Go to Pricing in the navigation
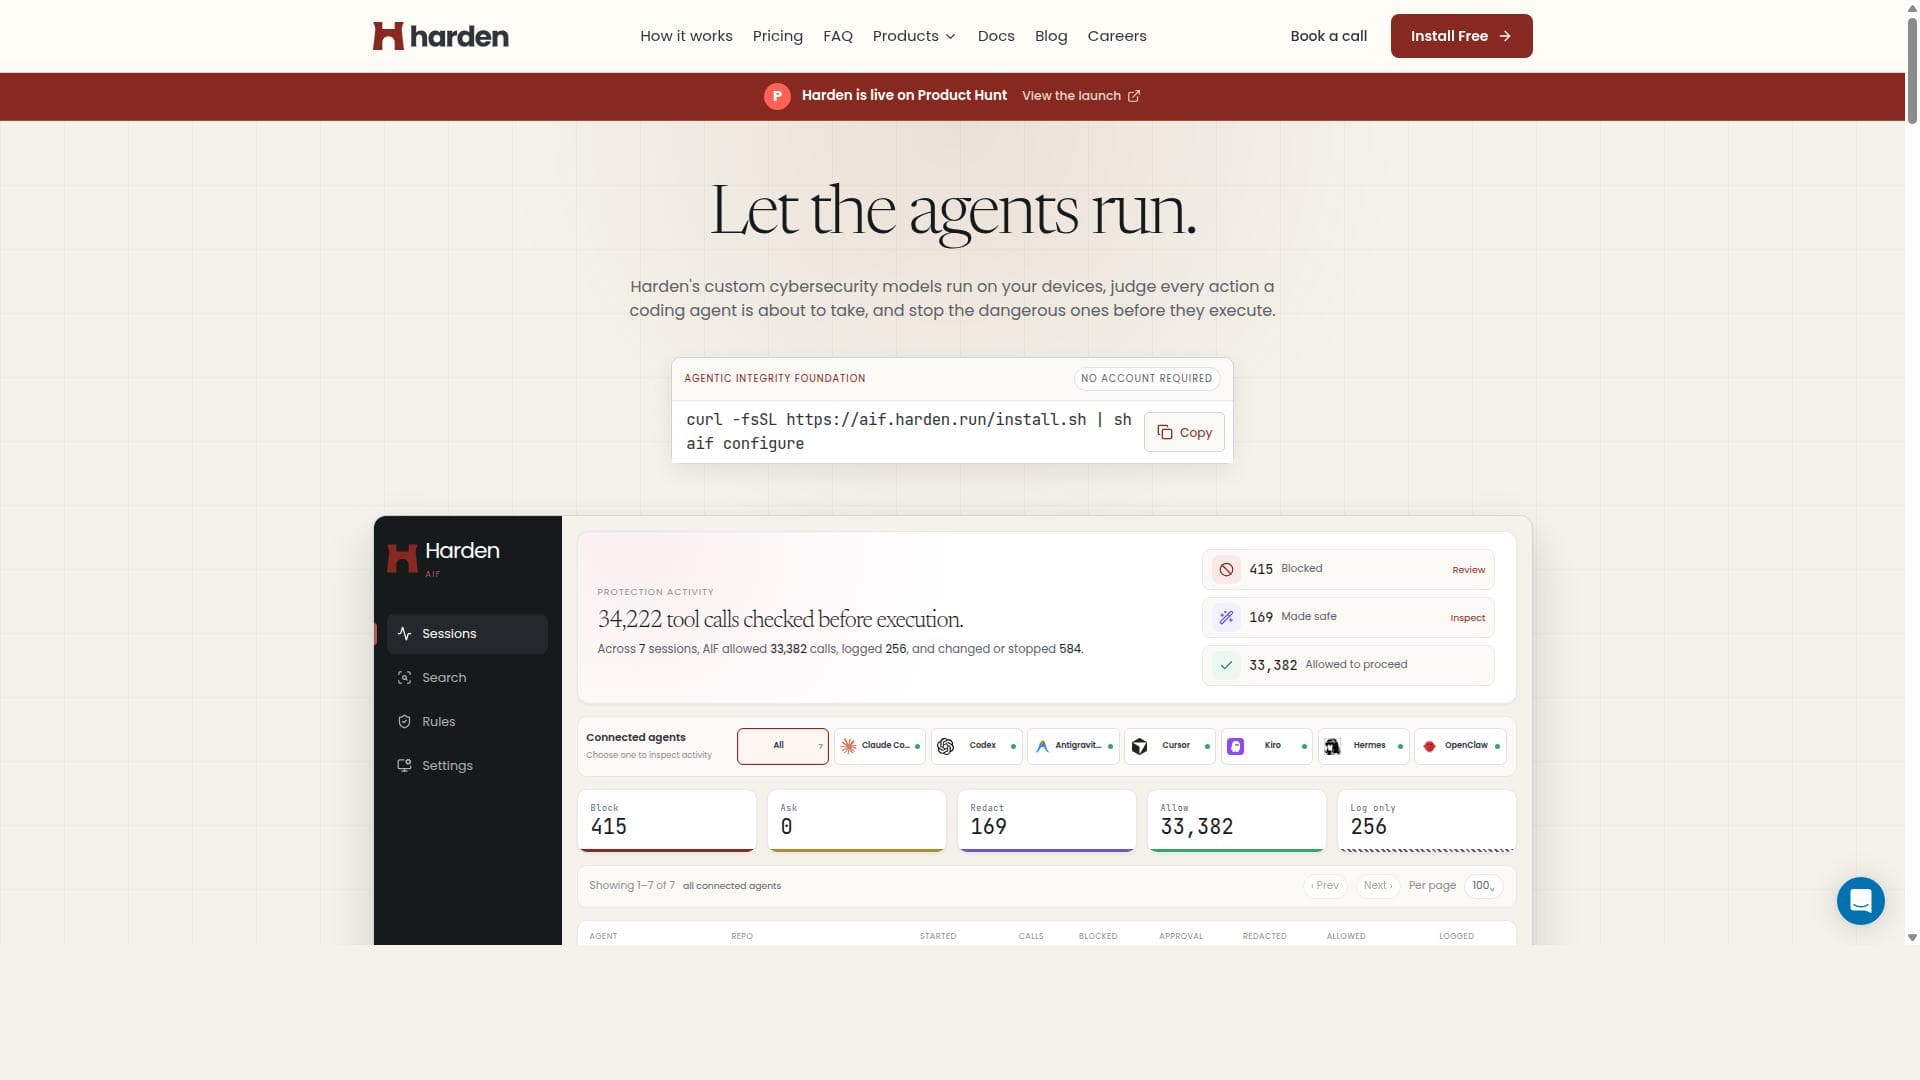The image size is (1920, 1080). point(778,36)
